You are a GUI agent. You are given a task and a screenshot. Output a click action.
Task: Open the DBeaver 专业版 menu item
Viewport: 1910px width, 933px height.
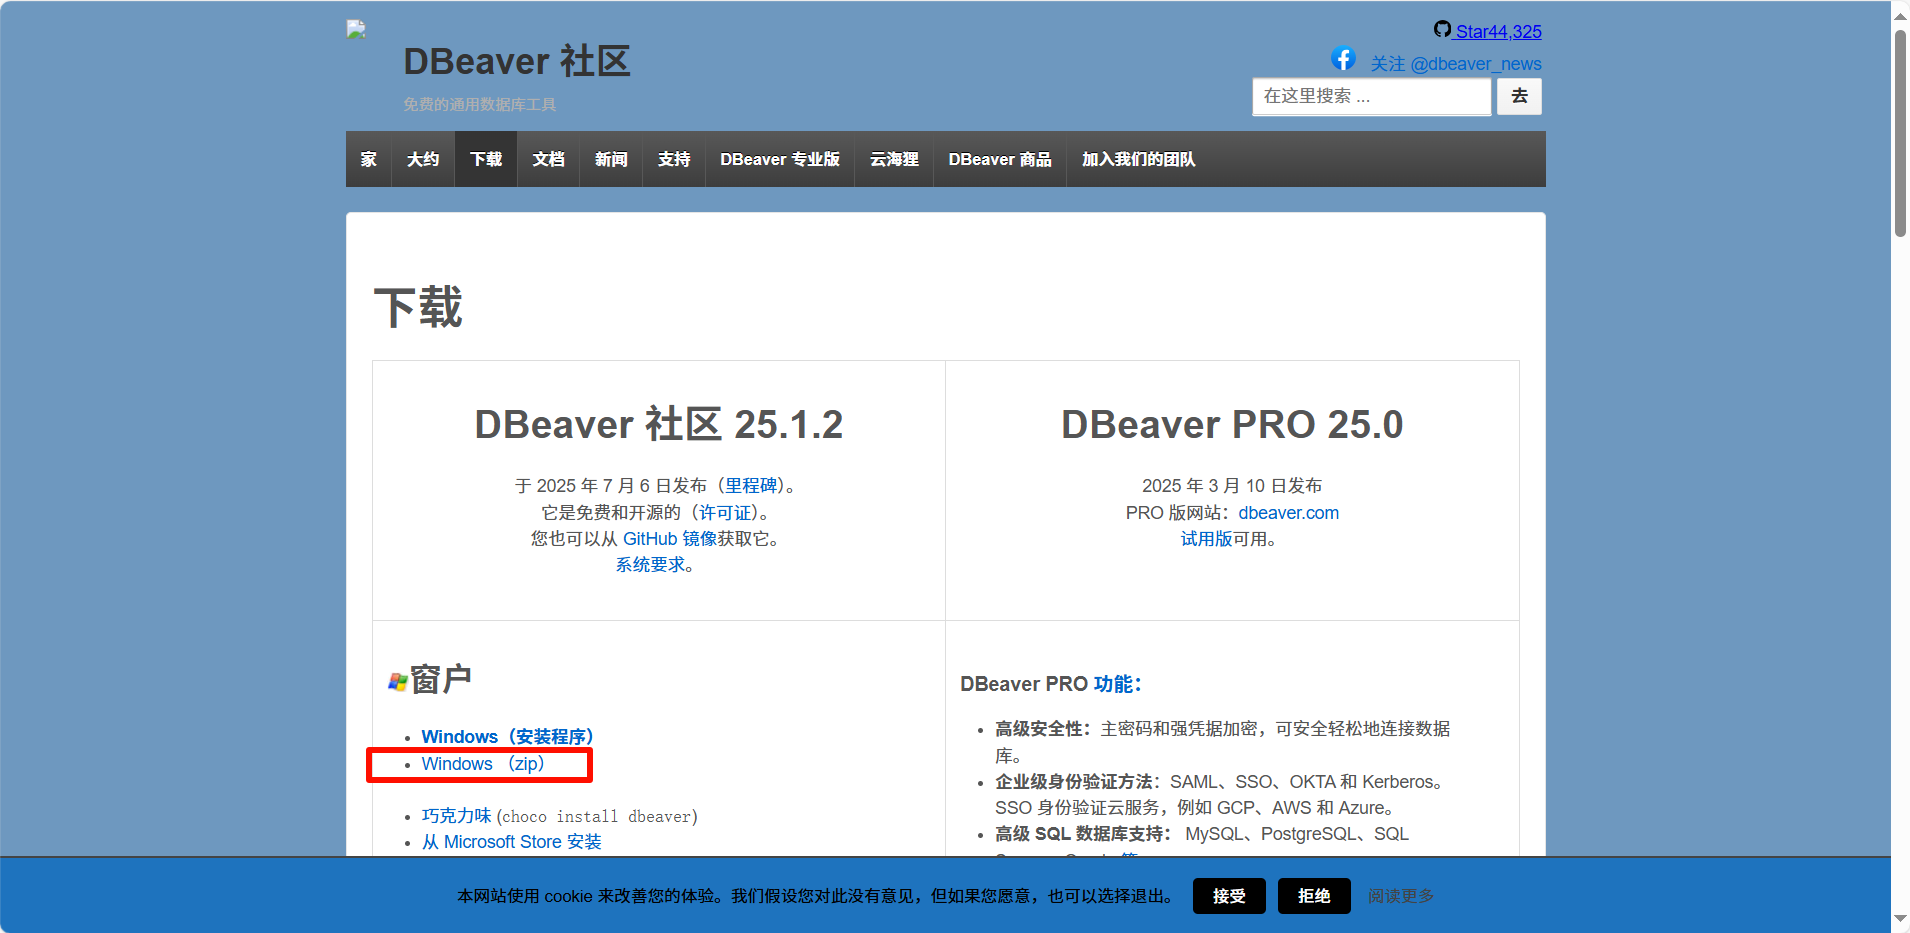780,159
